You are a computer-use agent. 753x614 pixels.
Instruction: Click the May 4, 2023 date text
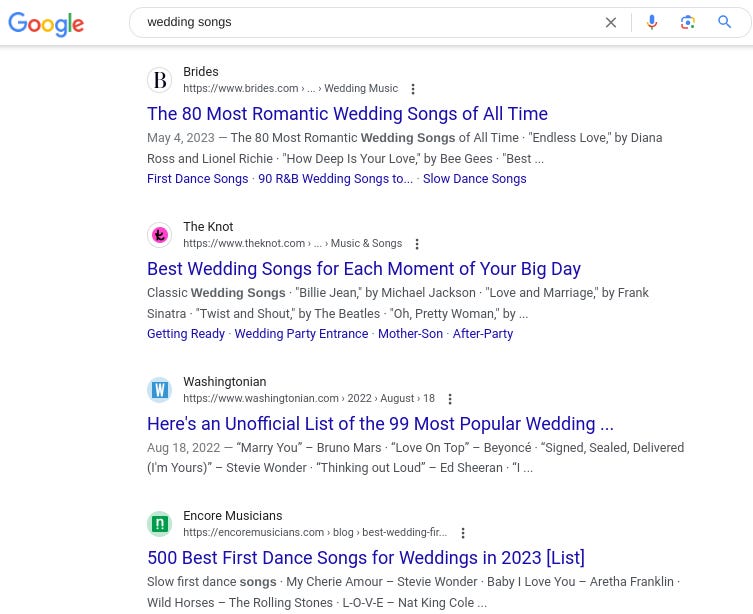181,138
